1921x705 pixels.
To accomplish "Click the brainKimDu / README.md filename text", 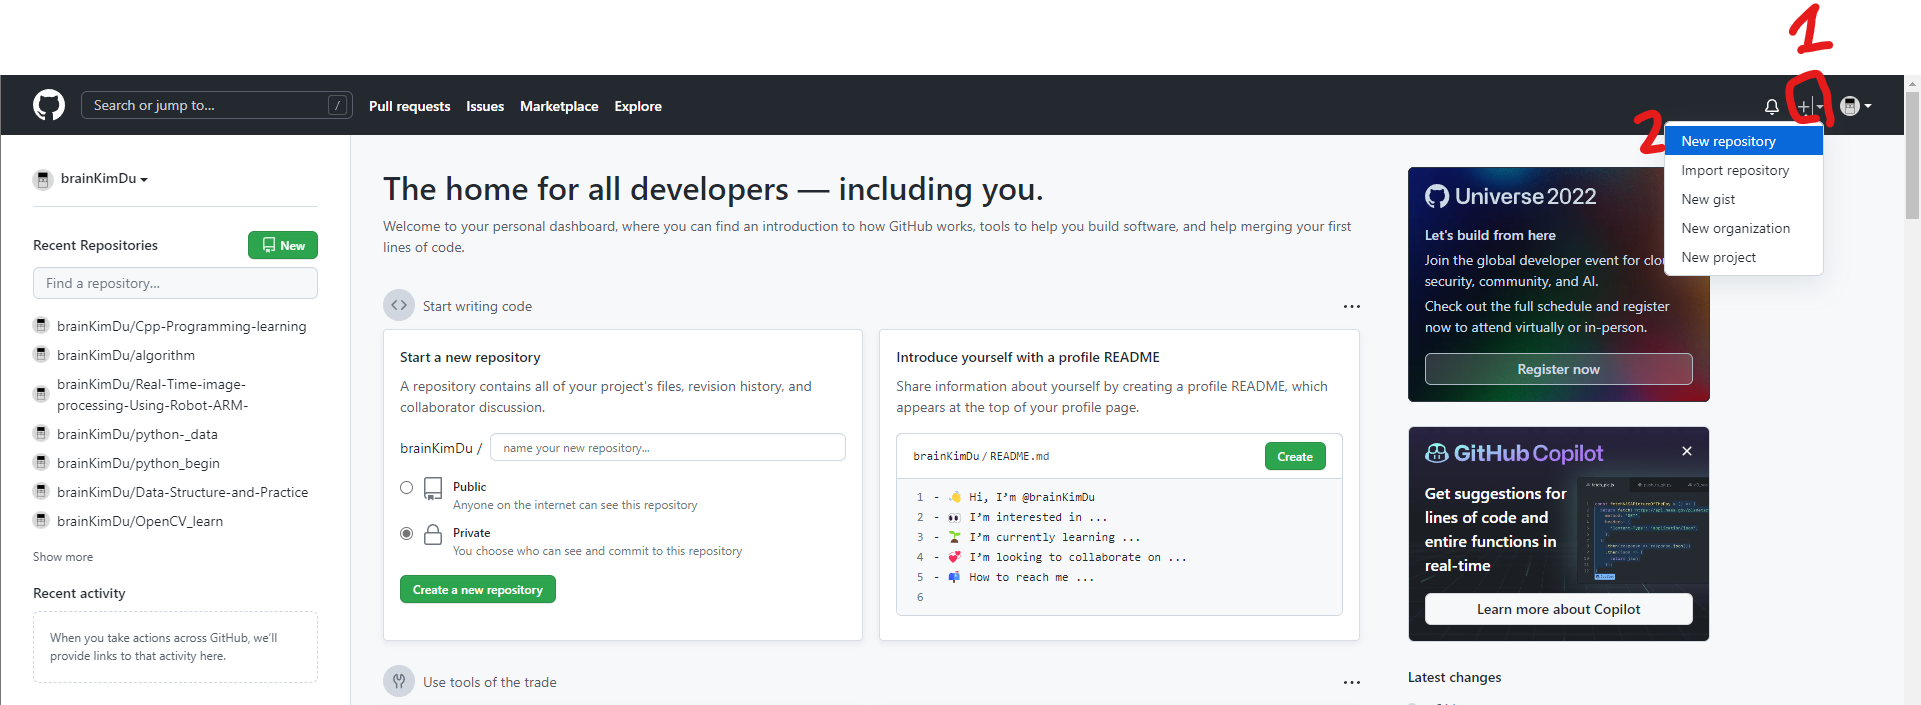I will coord(981,456).
